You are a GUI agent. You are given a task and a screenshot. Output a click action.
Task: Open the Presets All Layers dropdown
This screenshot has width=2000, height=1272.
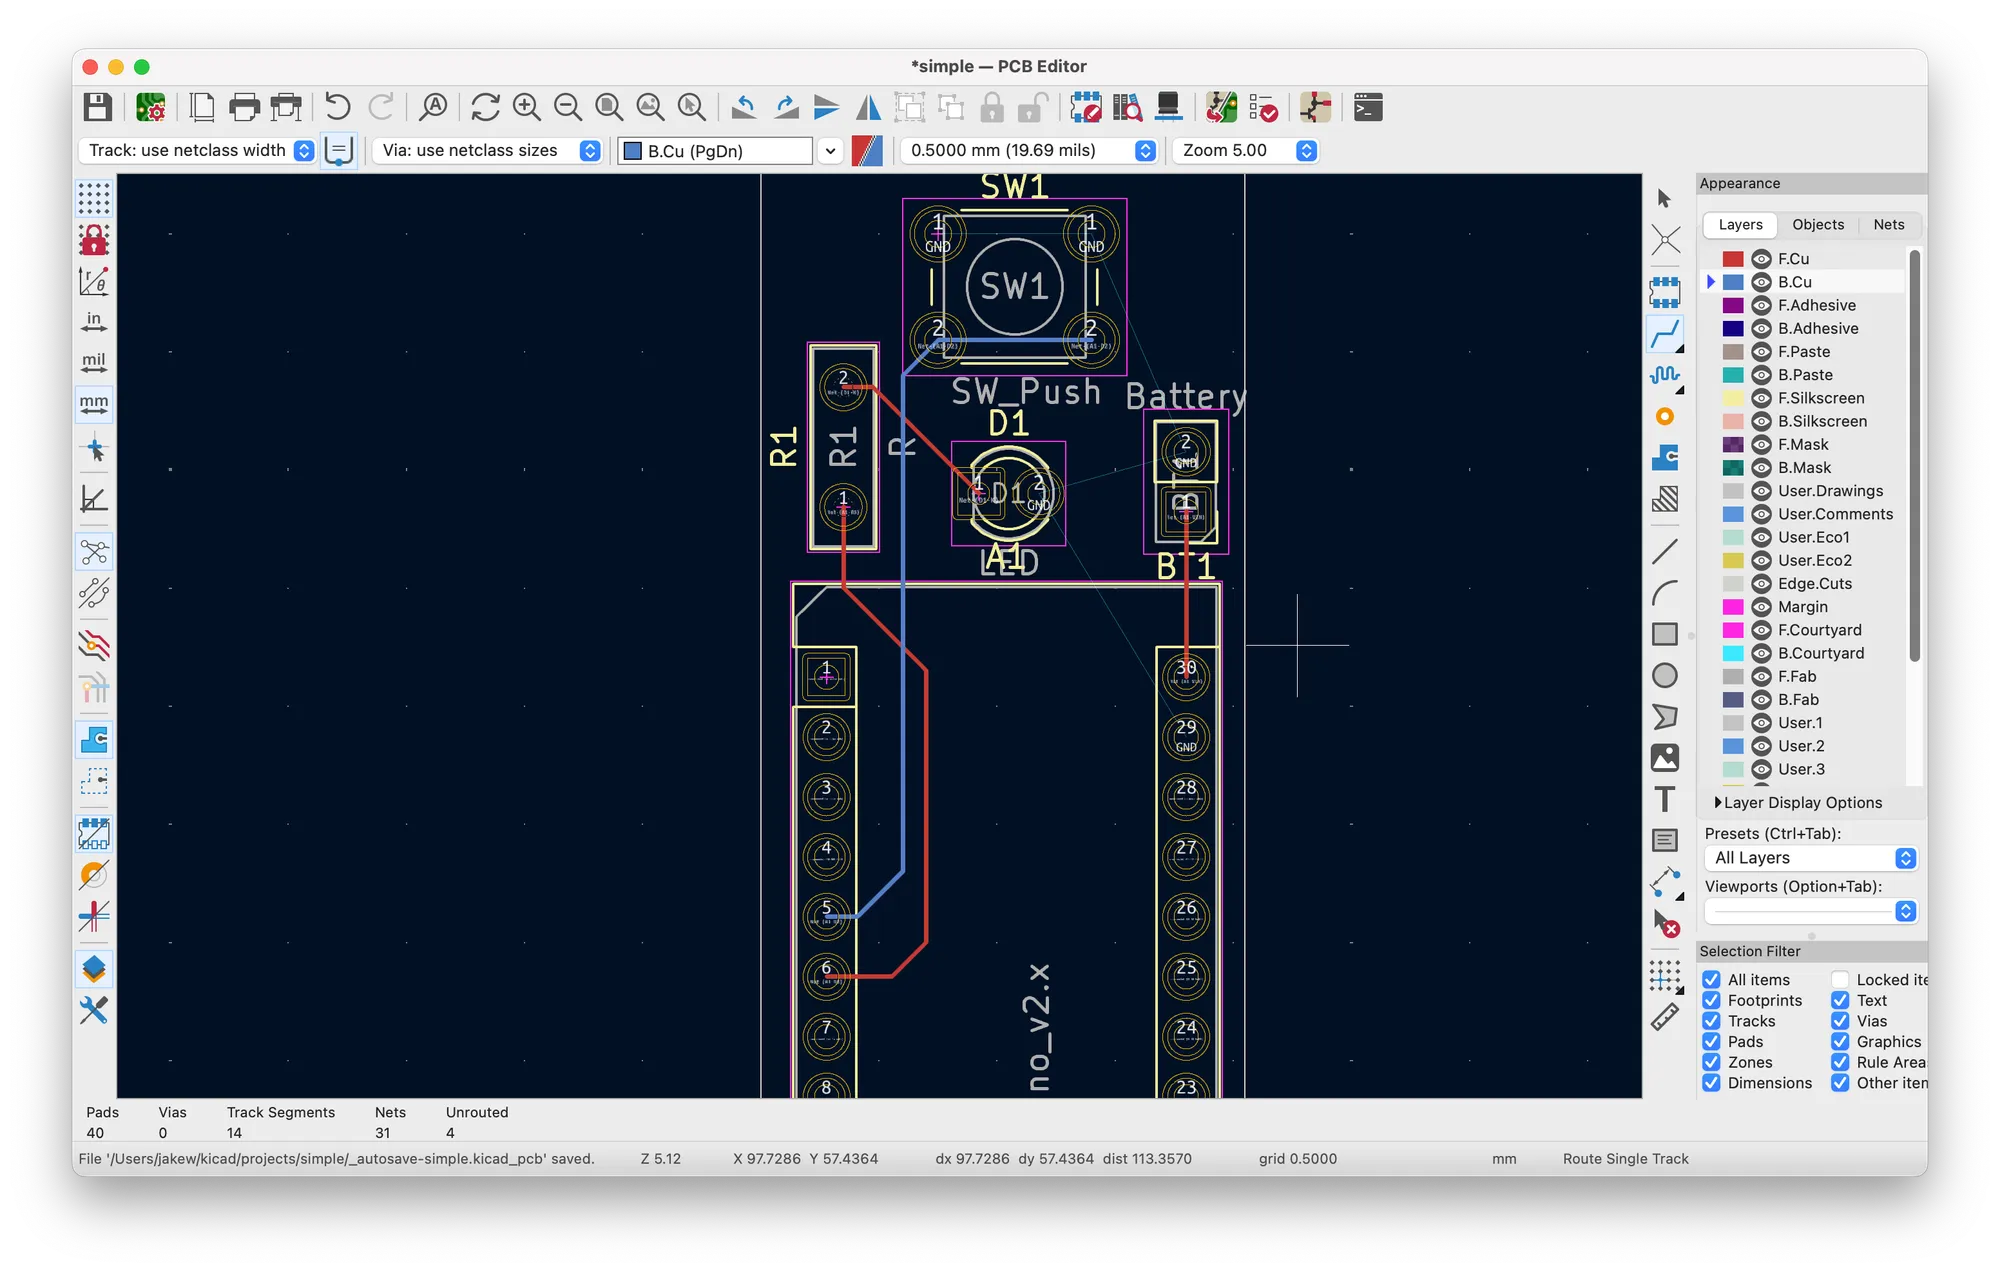[1811, 858]
